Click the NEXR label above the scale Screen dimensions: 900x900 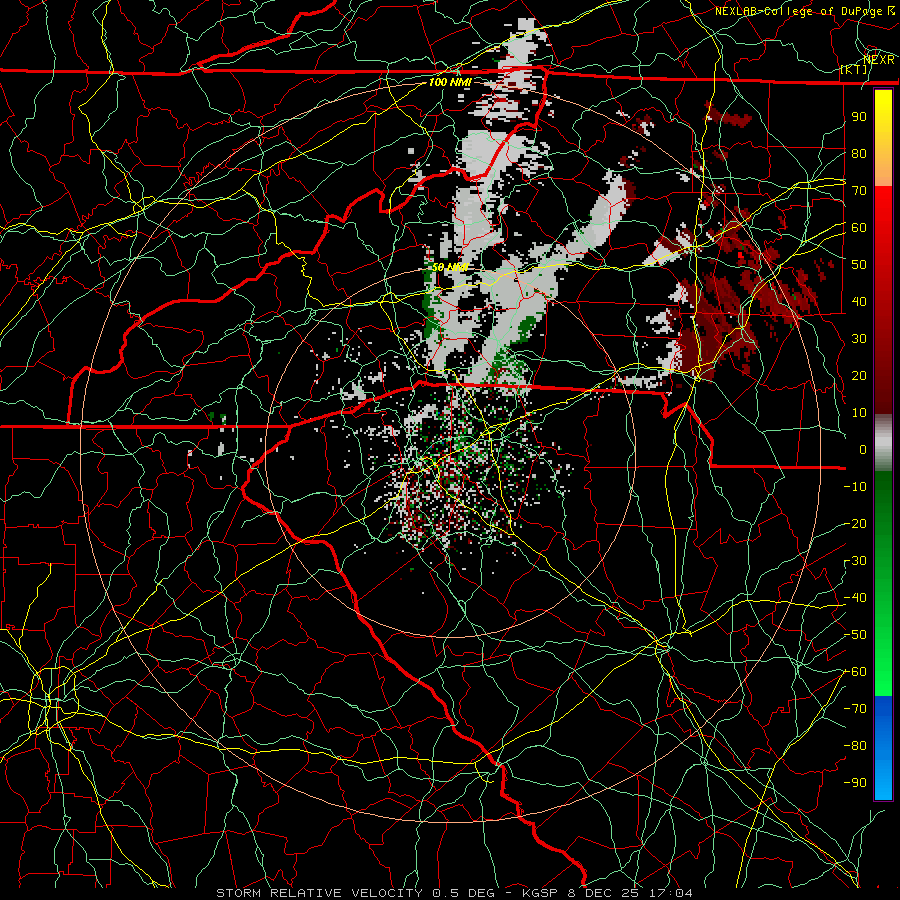(879, 59)
